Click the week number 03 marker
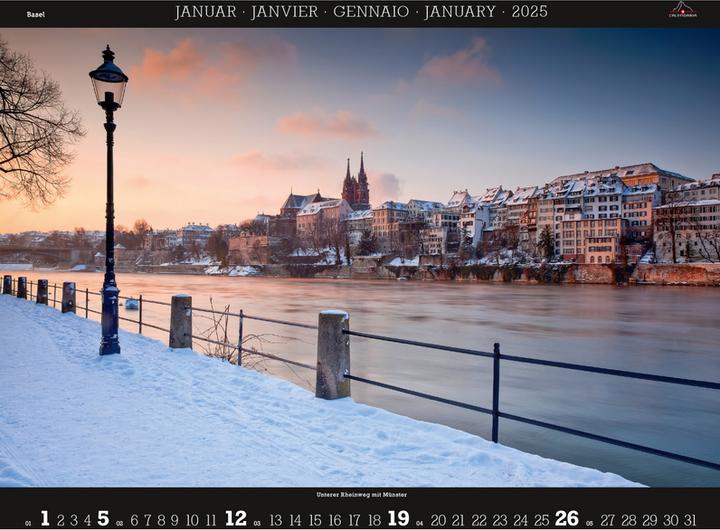Viewport: 720px width, 530px height. 257,524
